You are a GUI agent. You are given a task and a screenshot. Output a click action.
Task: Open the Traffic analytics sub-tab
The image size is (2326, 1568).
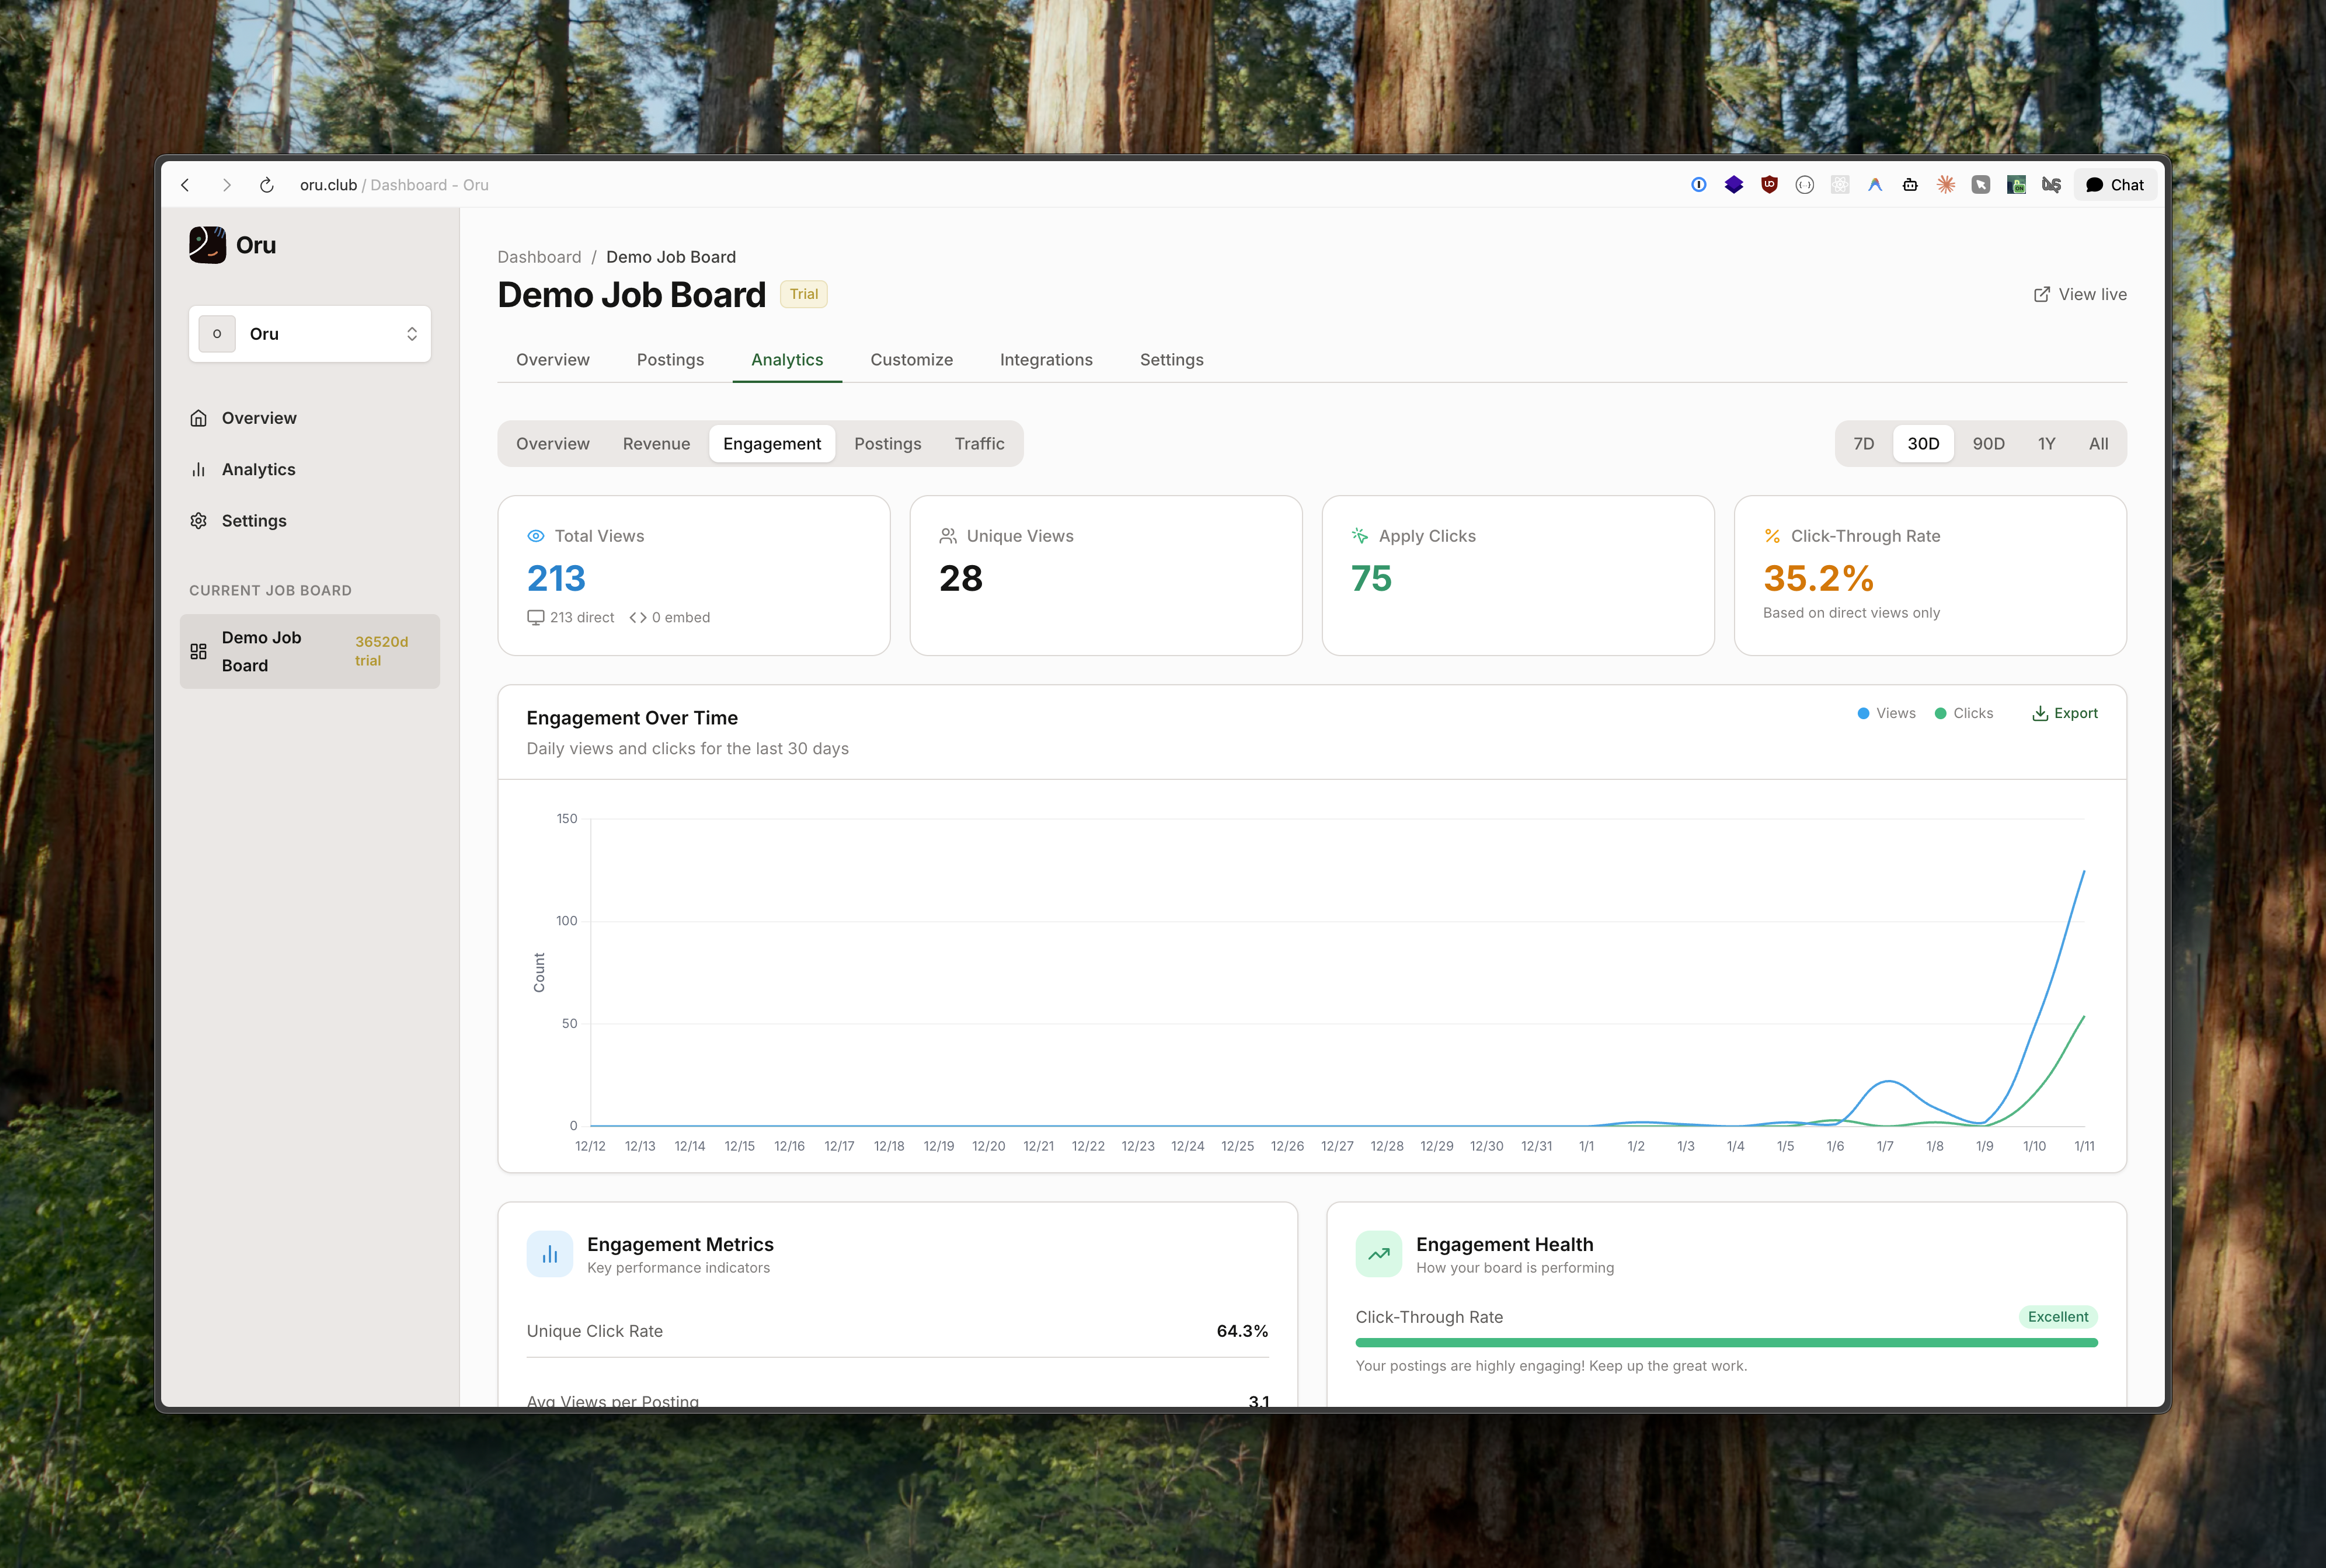coord(979,443)
